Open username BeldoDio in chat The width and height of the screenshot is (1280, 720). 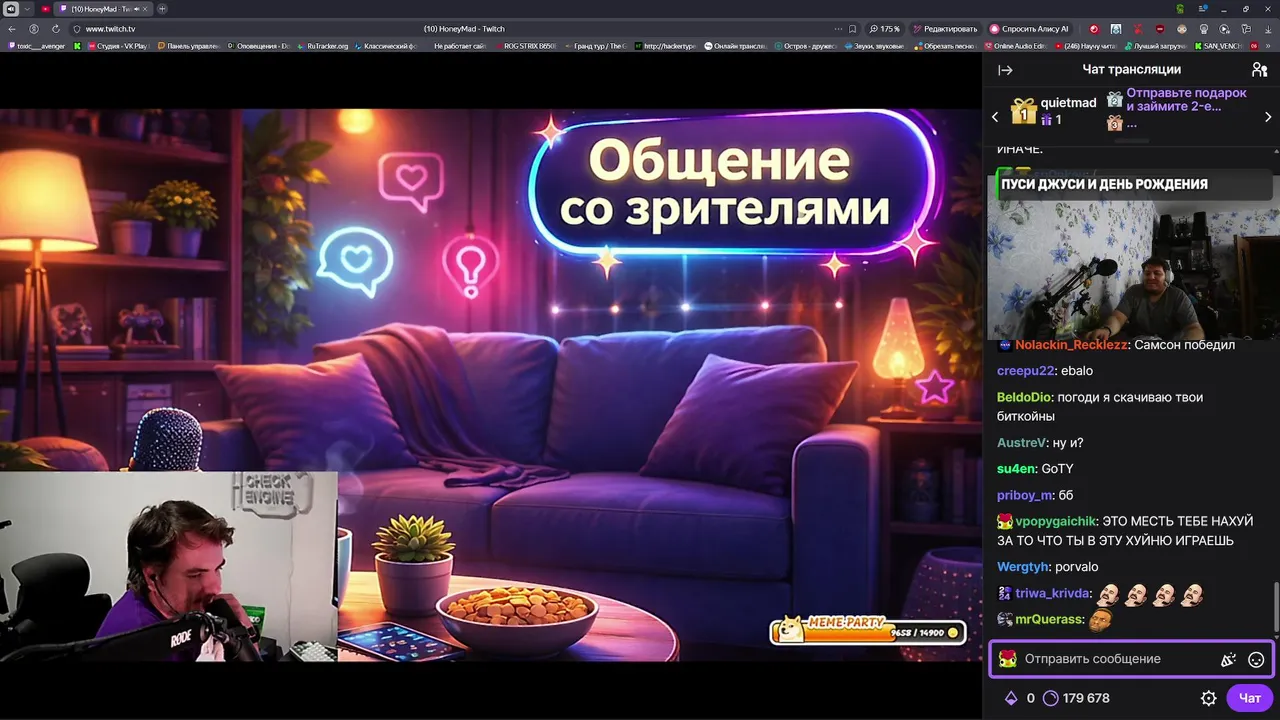1023,397
